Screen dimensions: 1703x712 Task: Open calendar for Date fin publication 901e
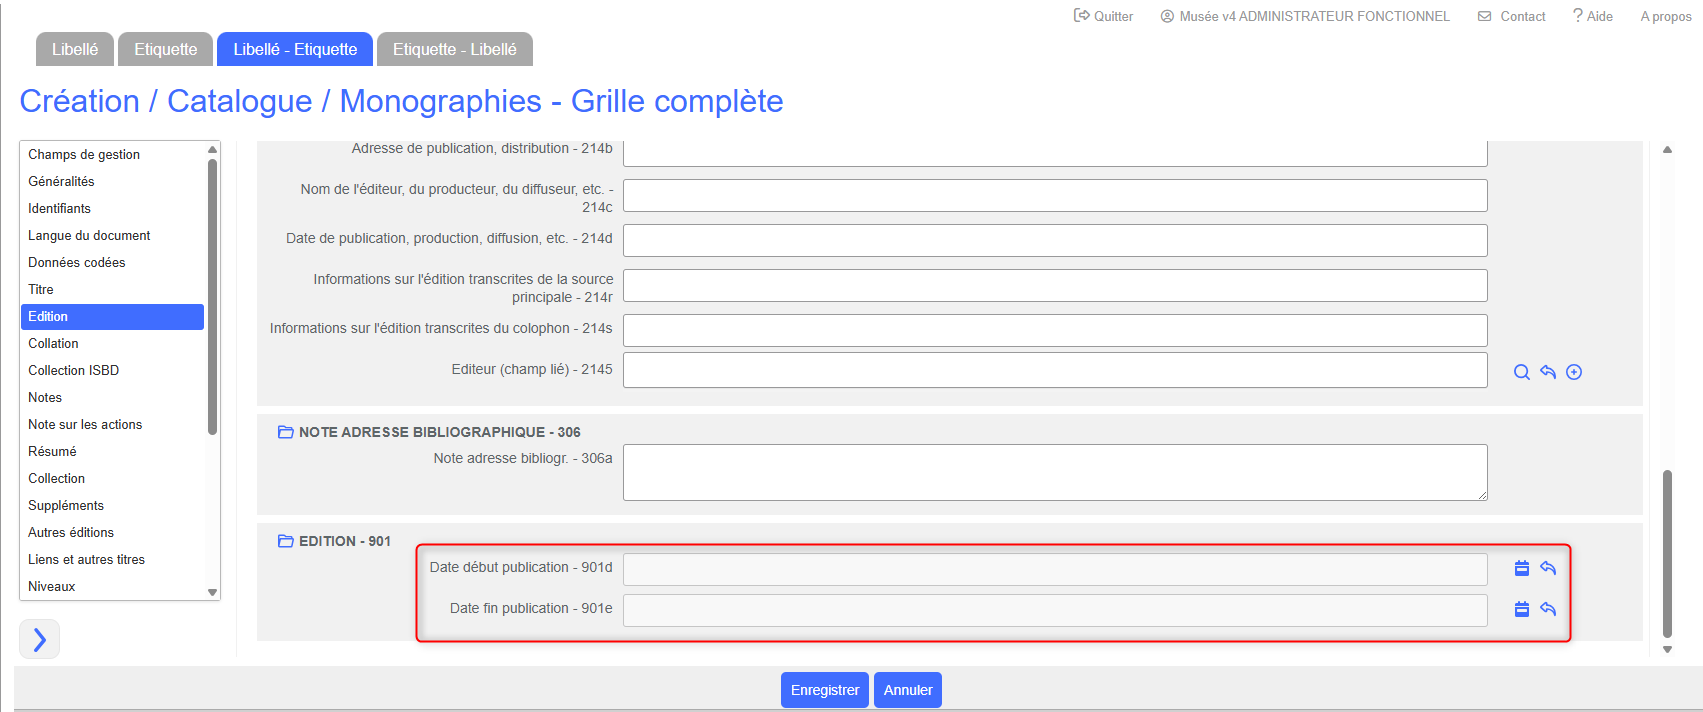pos(1521,609)
